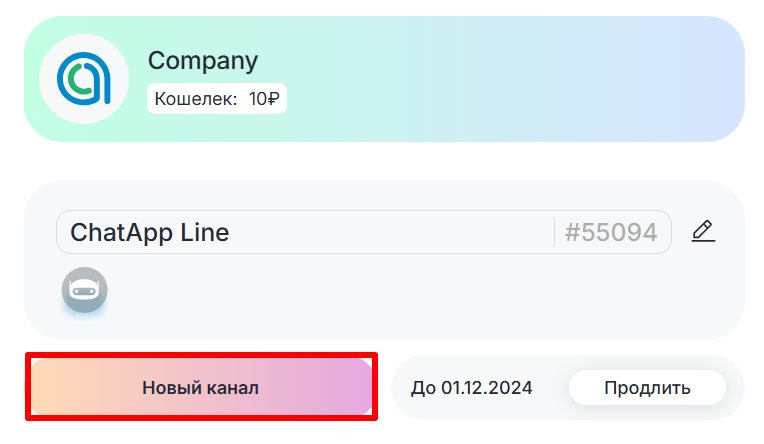The width and height of the screenshot is (764, 444).
Task: Click the "До 01.12.2024" expiry date
Action: click(471, 388)
